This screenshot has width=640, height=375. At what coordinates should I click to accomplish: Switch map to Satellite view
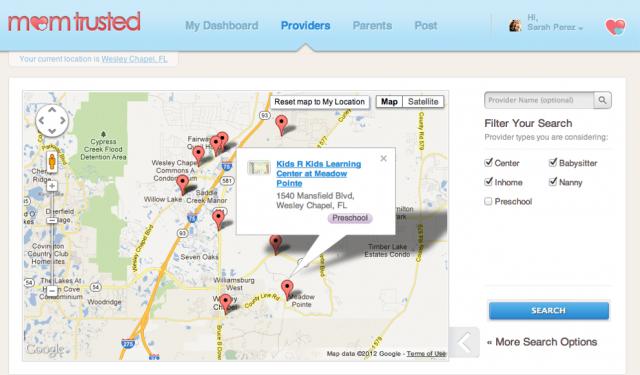pyautogui.click(x=423, y=102)
